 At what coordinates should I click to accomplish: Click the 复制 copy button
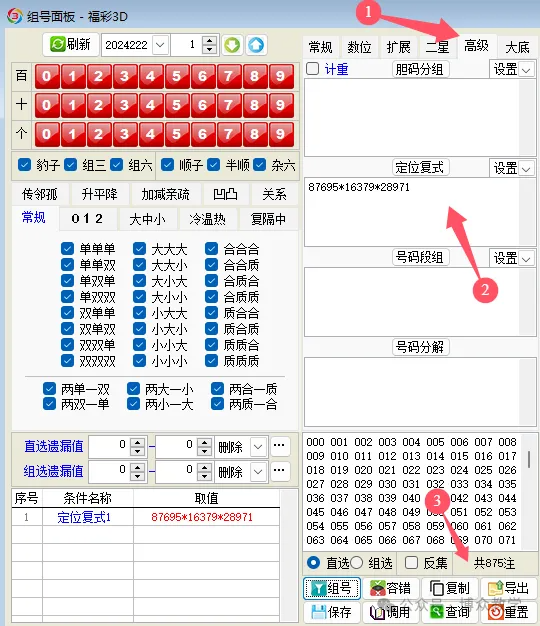(x=449, y=588)
